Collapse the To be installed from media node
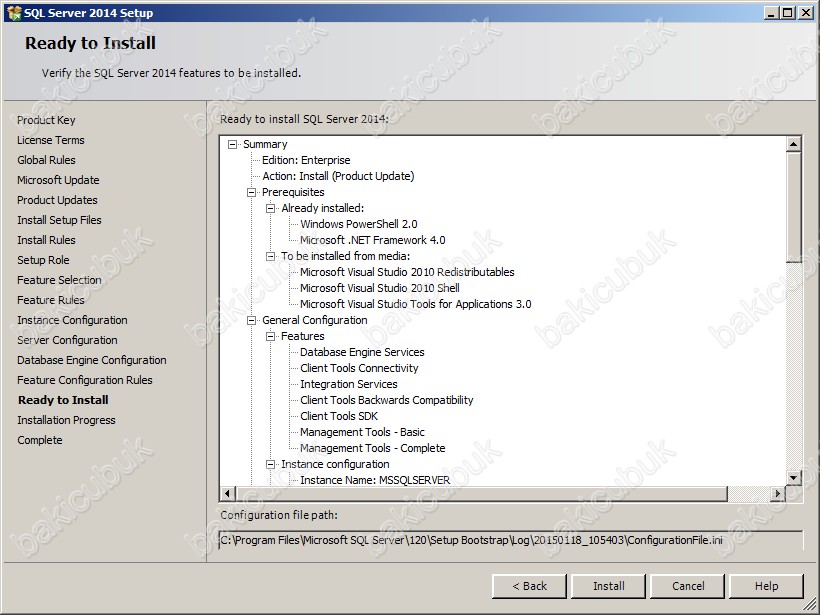 coord(270,256)
